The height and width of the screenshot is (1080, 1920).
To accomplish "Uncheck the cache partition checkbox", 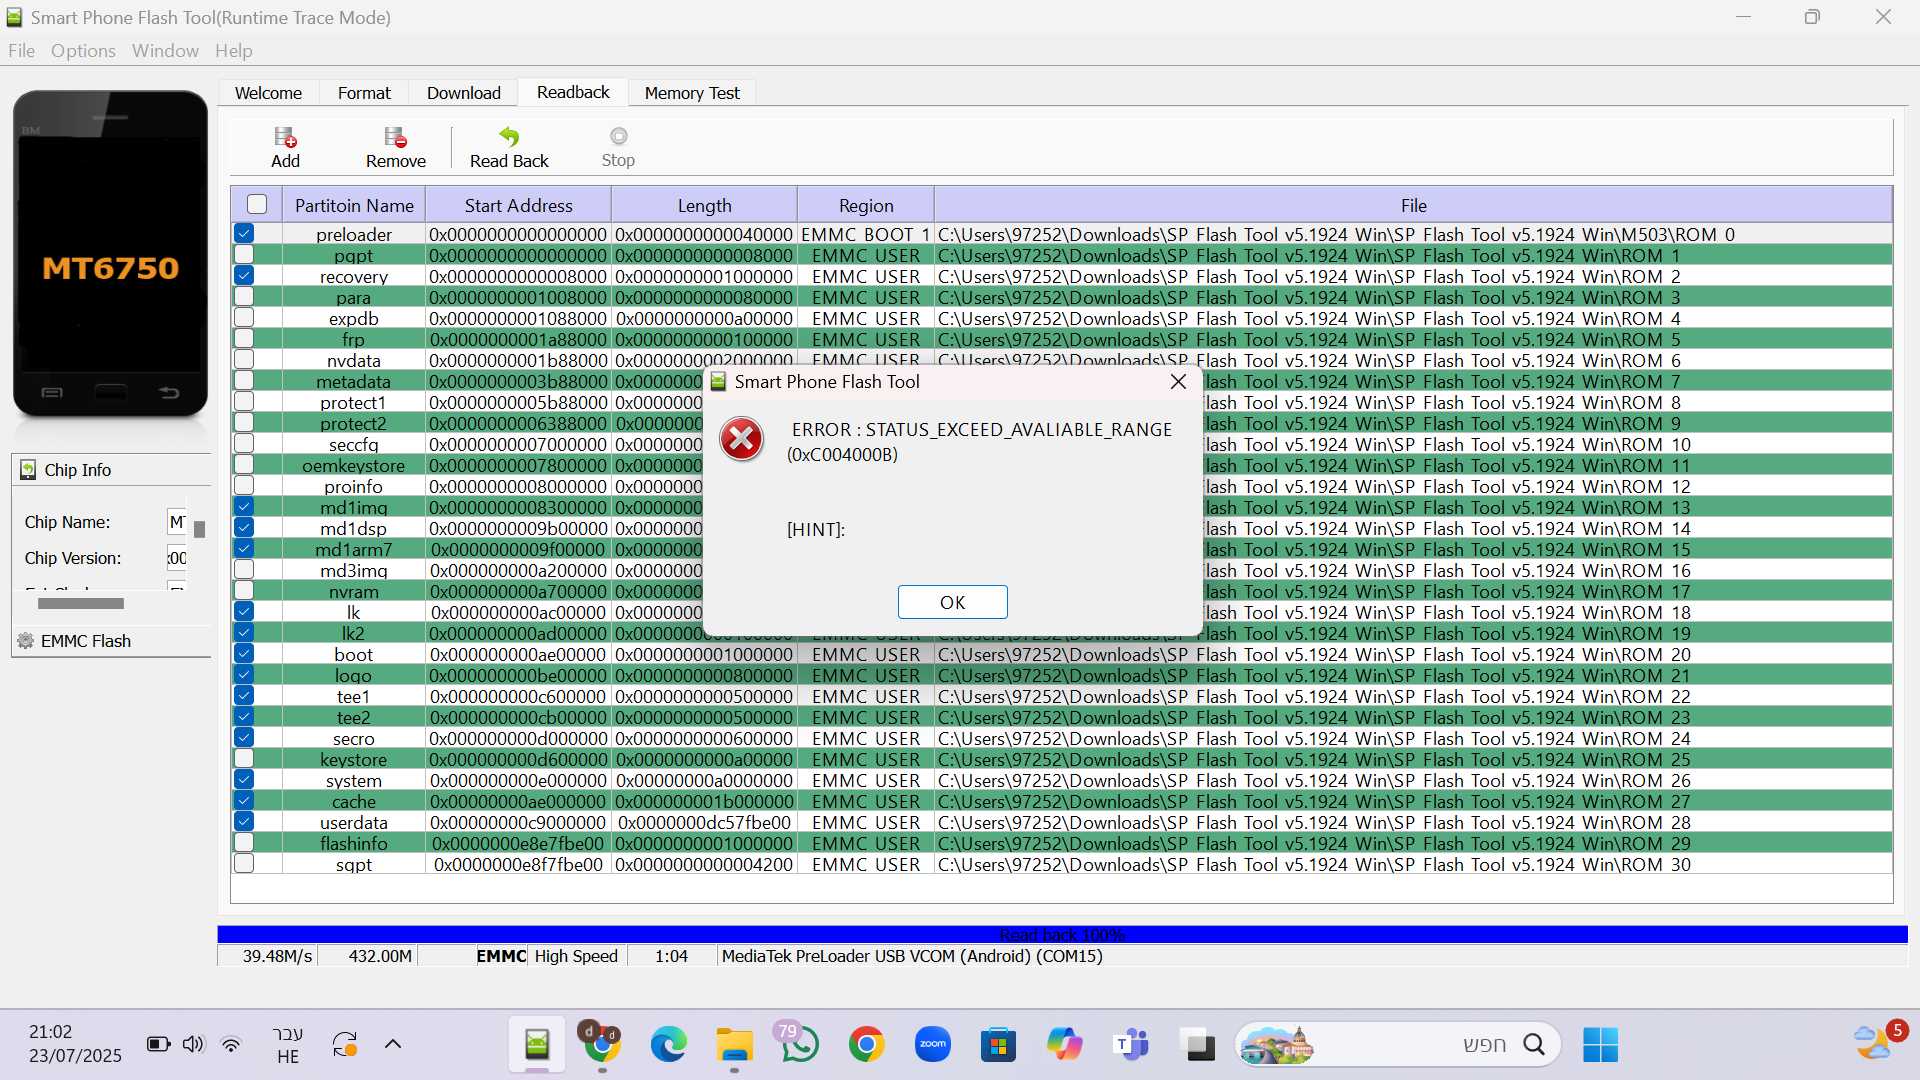I will click(x=244, y=800).
